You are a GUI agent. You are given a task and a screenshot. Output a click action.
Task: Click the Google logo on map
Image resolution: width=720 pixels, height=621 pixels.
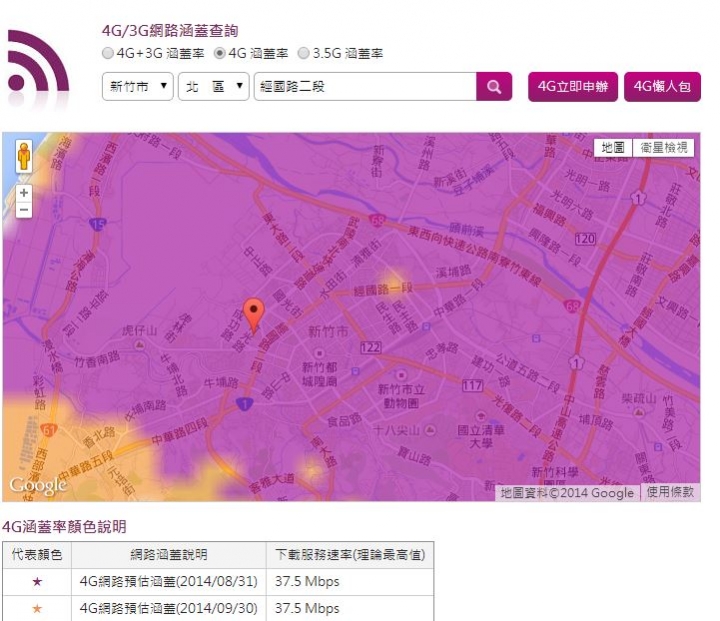pyautogui.click(x=38, y=485)
